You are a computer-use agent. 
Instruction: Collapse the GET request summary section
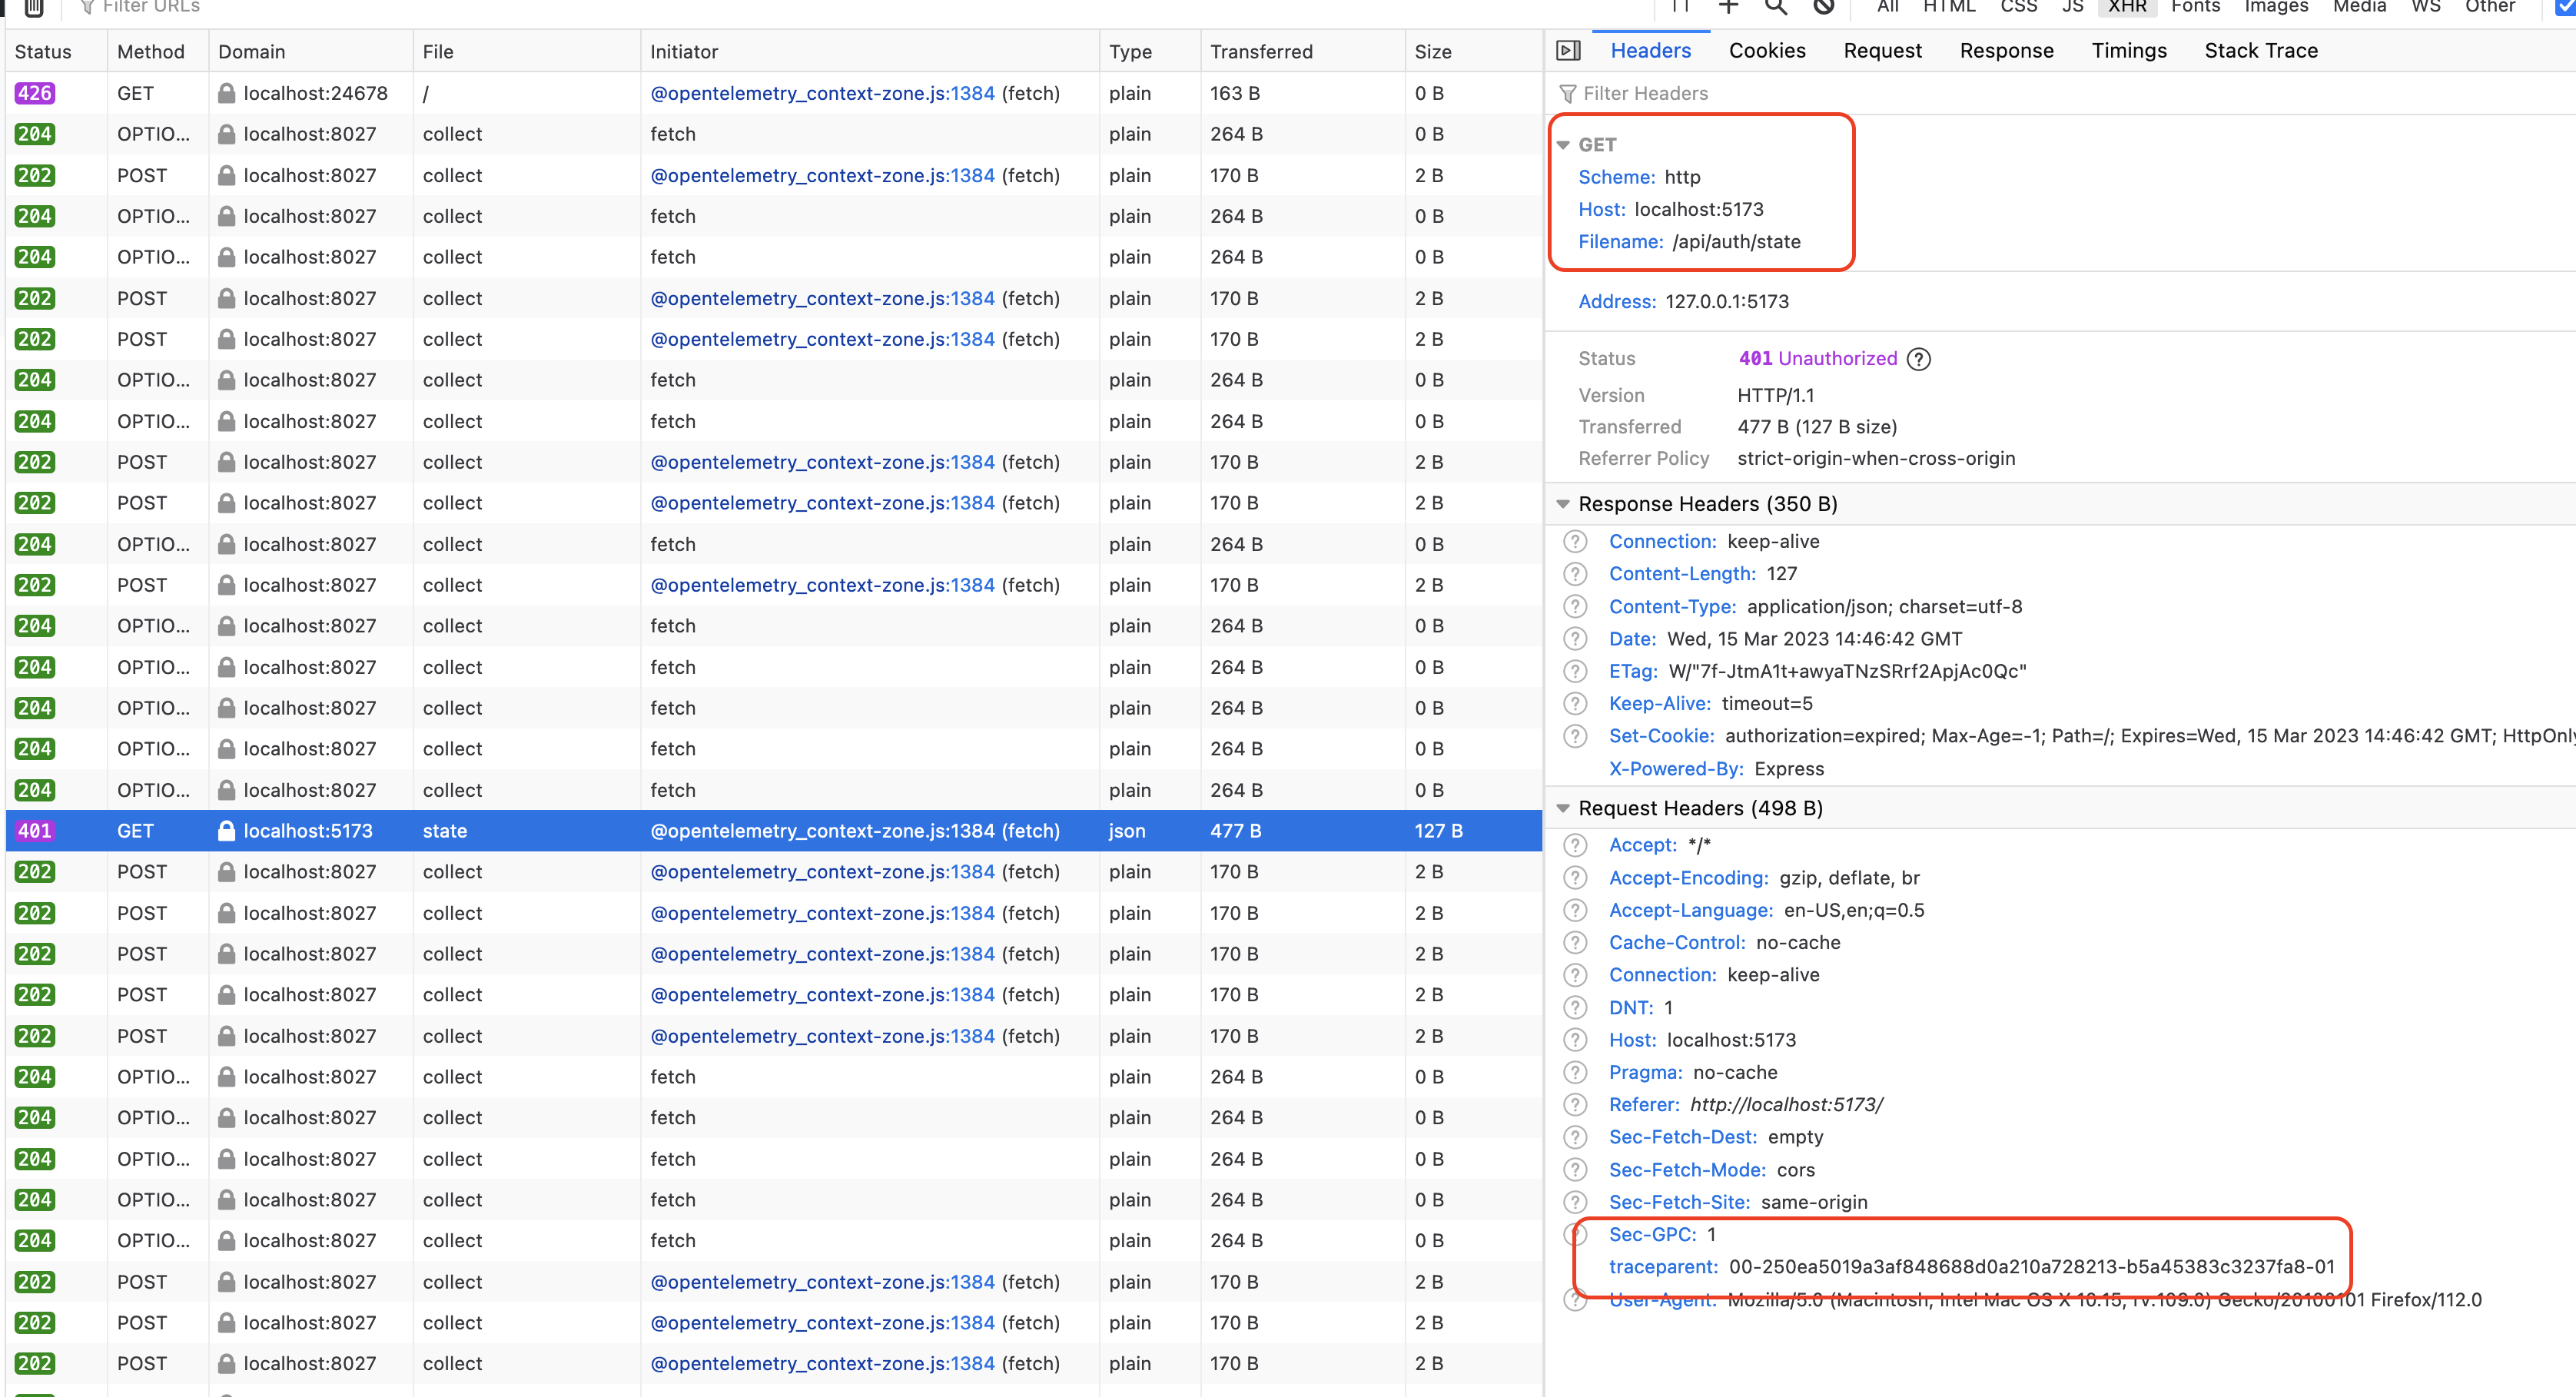tap(1565, 144)
